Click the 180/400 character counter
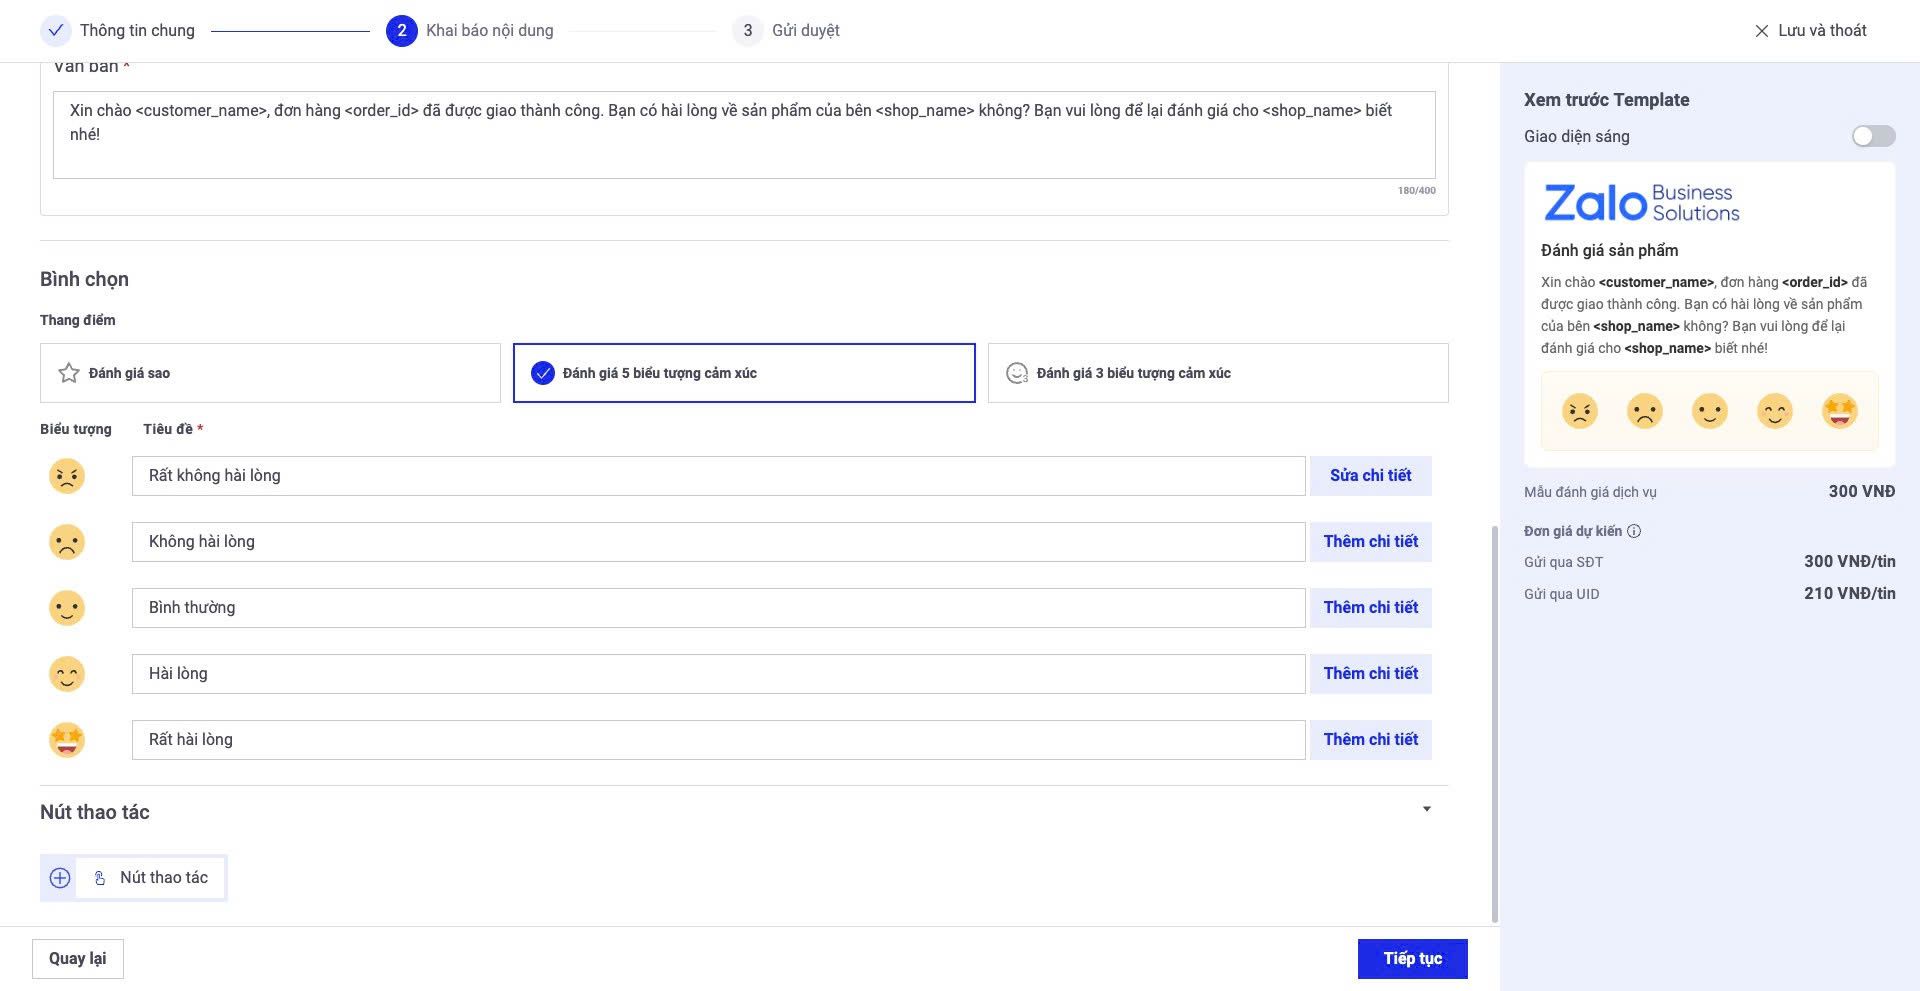1920x991 pixels. (x=1417, y=191)
